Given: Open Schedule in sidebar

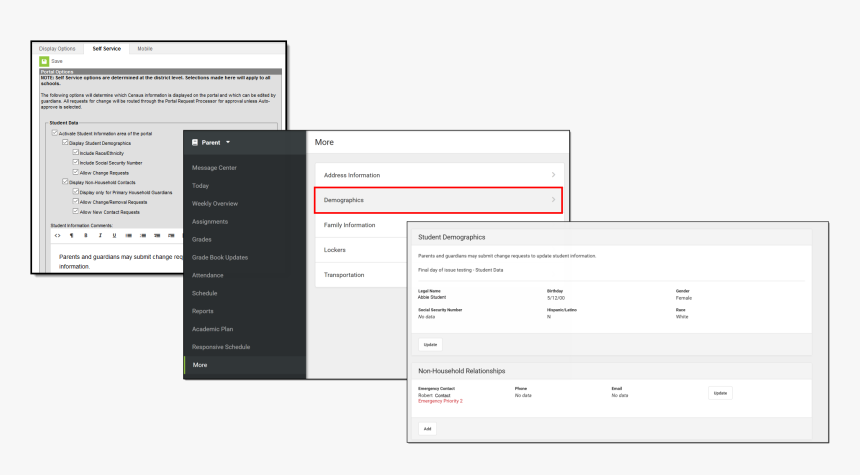Looking at the screenshot, I should [x=205, y=293].
